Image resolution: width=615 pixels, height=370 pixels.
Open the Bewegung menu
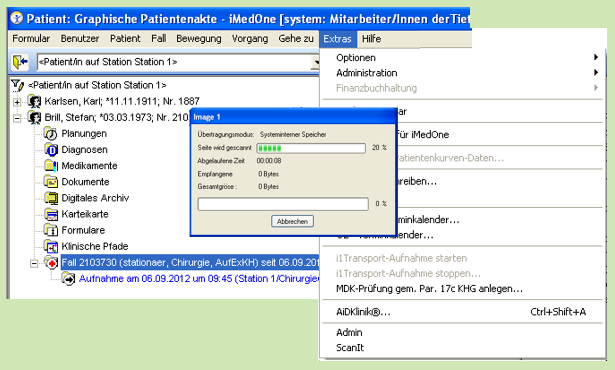(198, 38)
